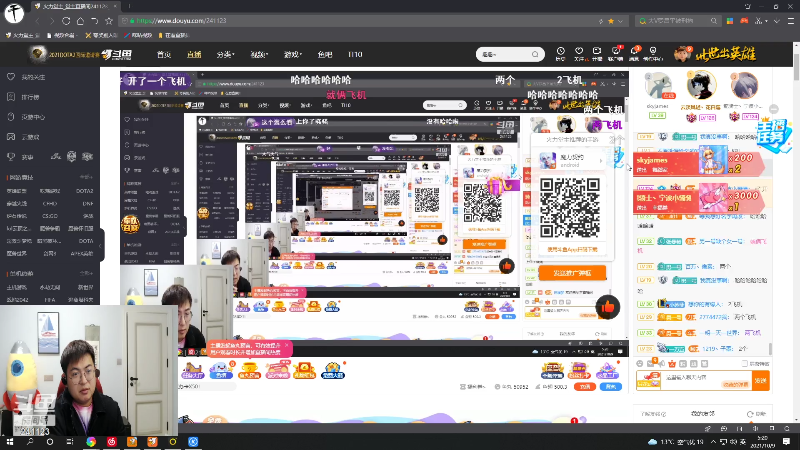
Task: Open the red gamepad extension icon
Action: pos(744,21)
